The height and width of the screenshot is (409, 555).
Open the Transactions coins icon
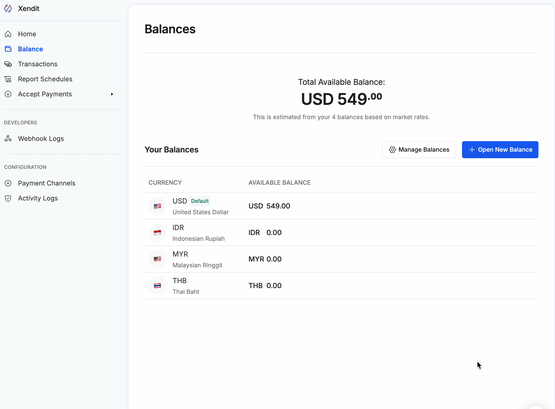coord(8,64)
